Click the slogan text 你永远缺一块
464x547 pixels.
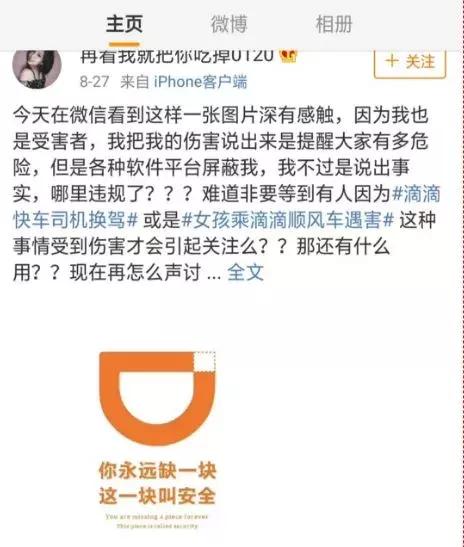pyautogui.click(x=157, y=471)
